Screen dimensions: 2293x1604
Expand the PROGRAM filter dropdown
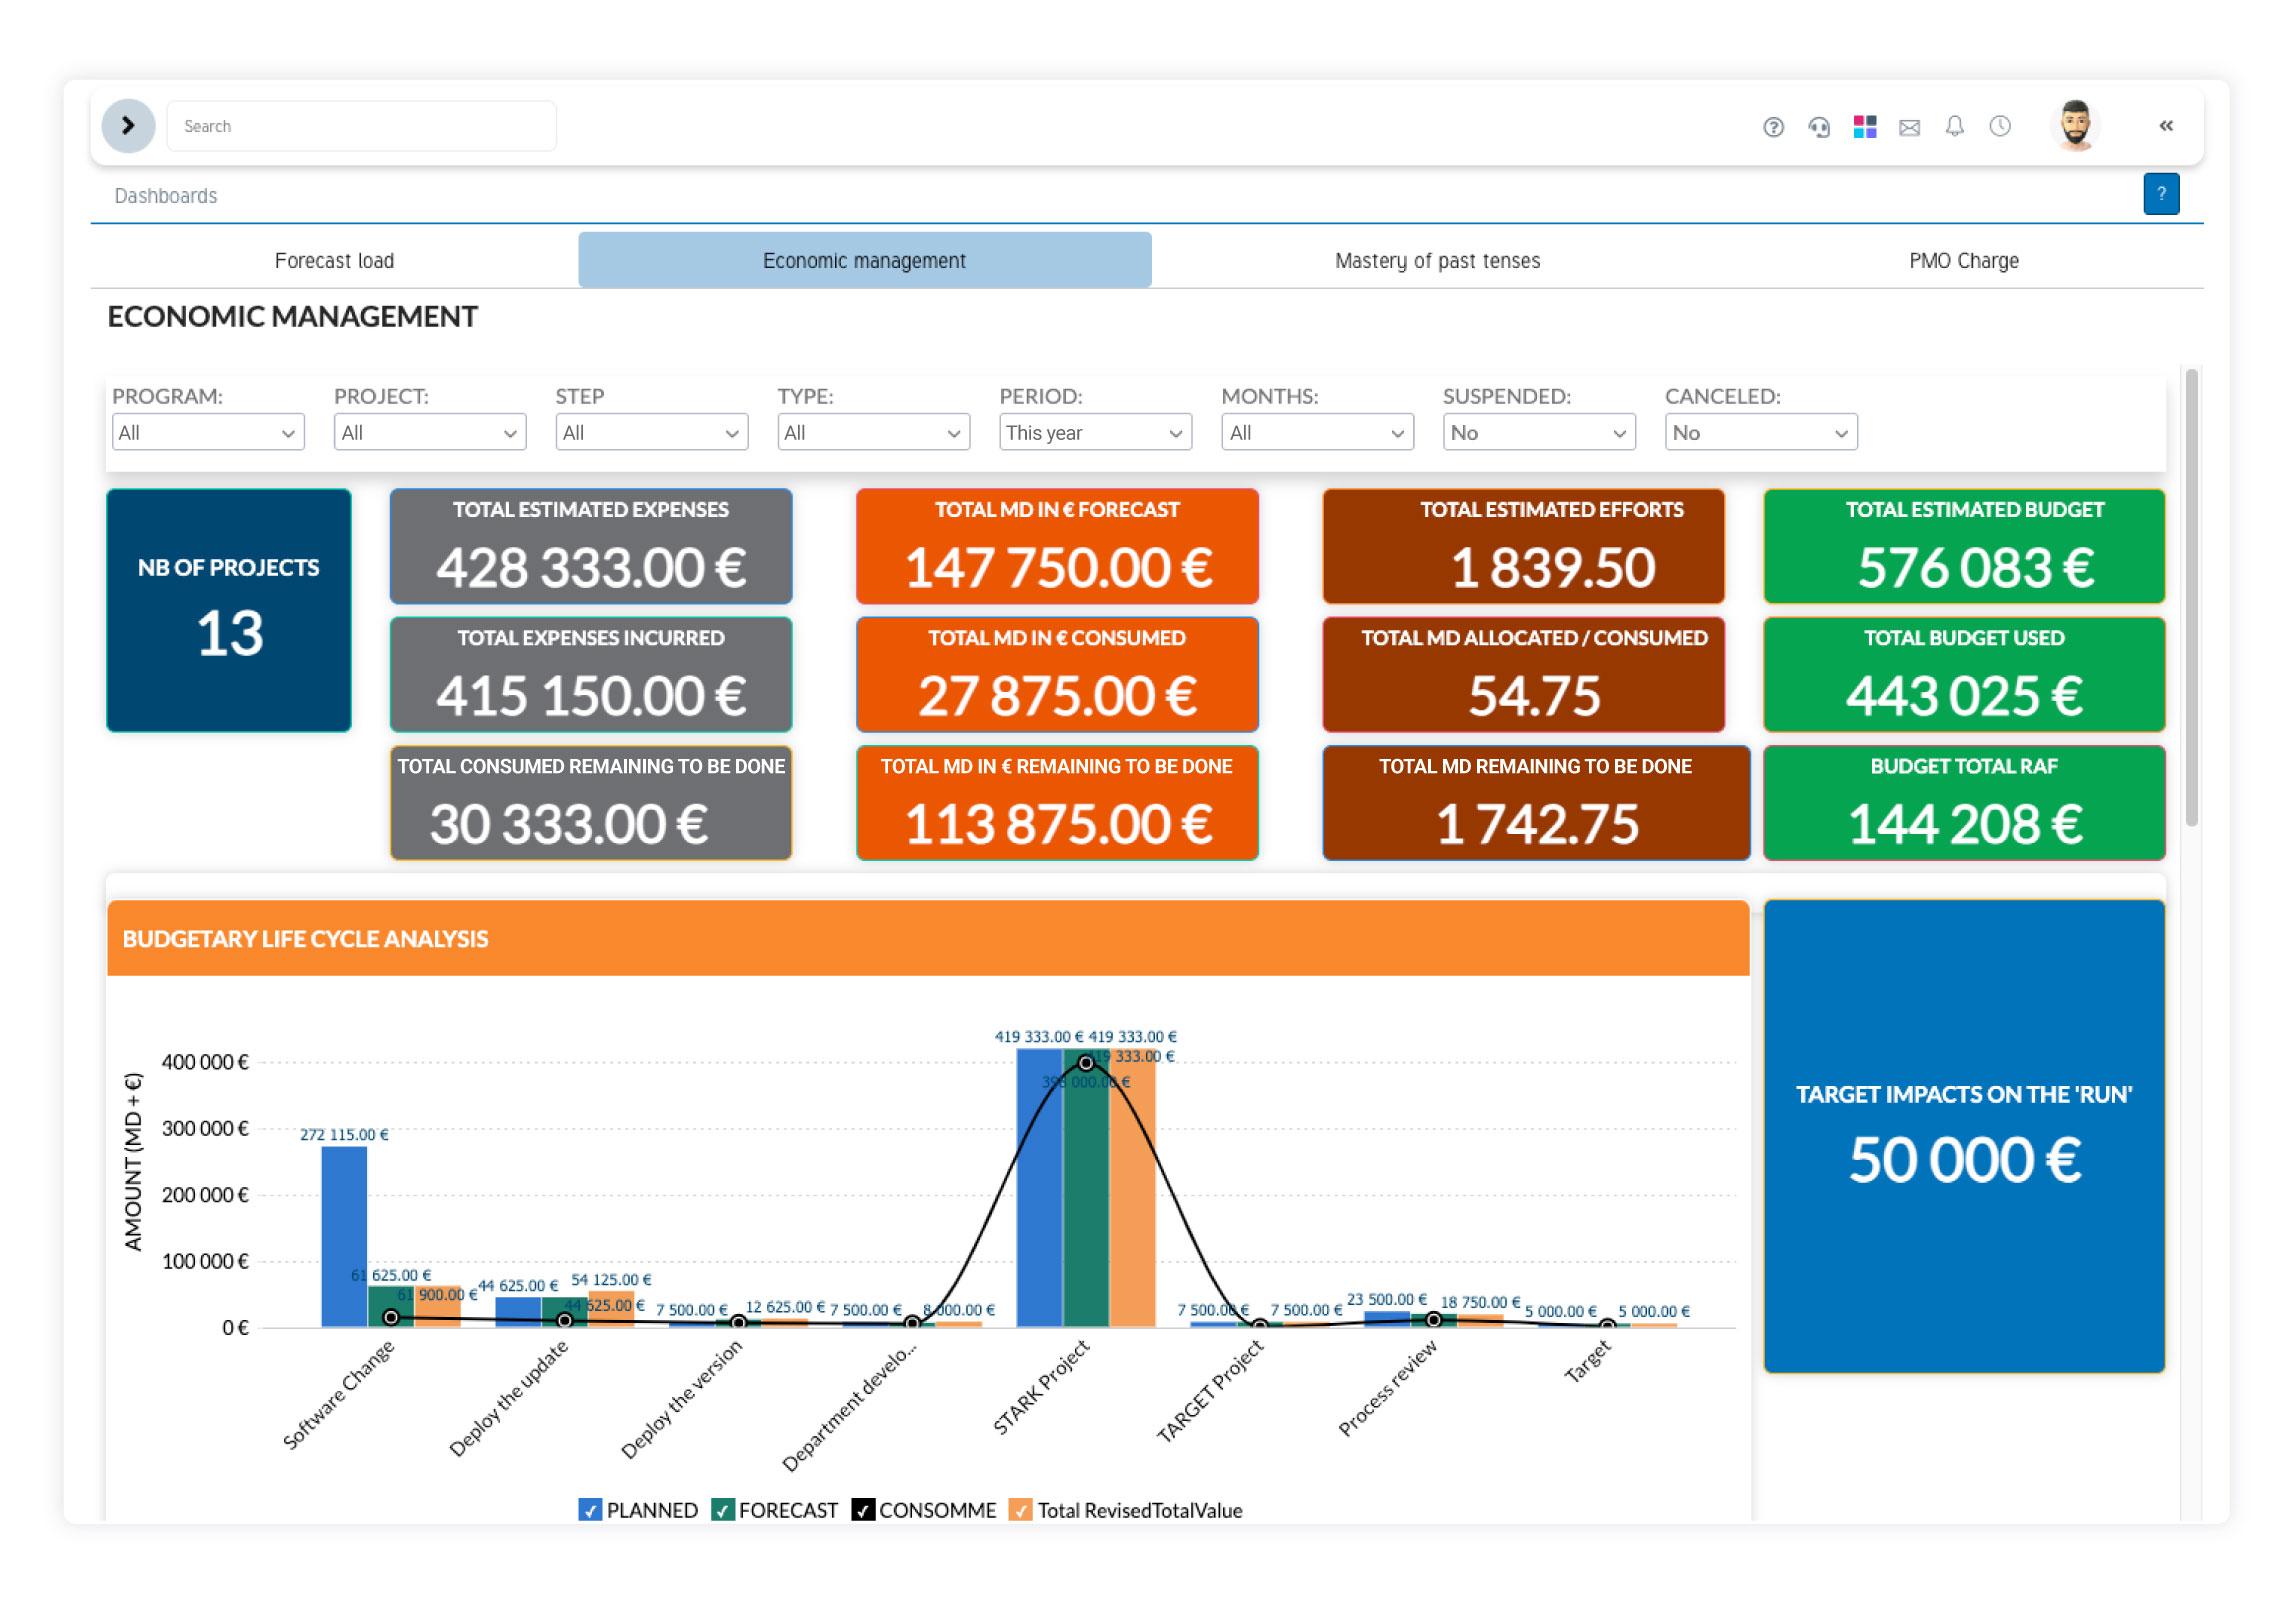click(x=207, y=432)
